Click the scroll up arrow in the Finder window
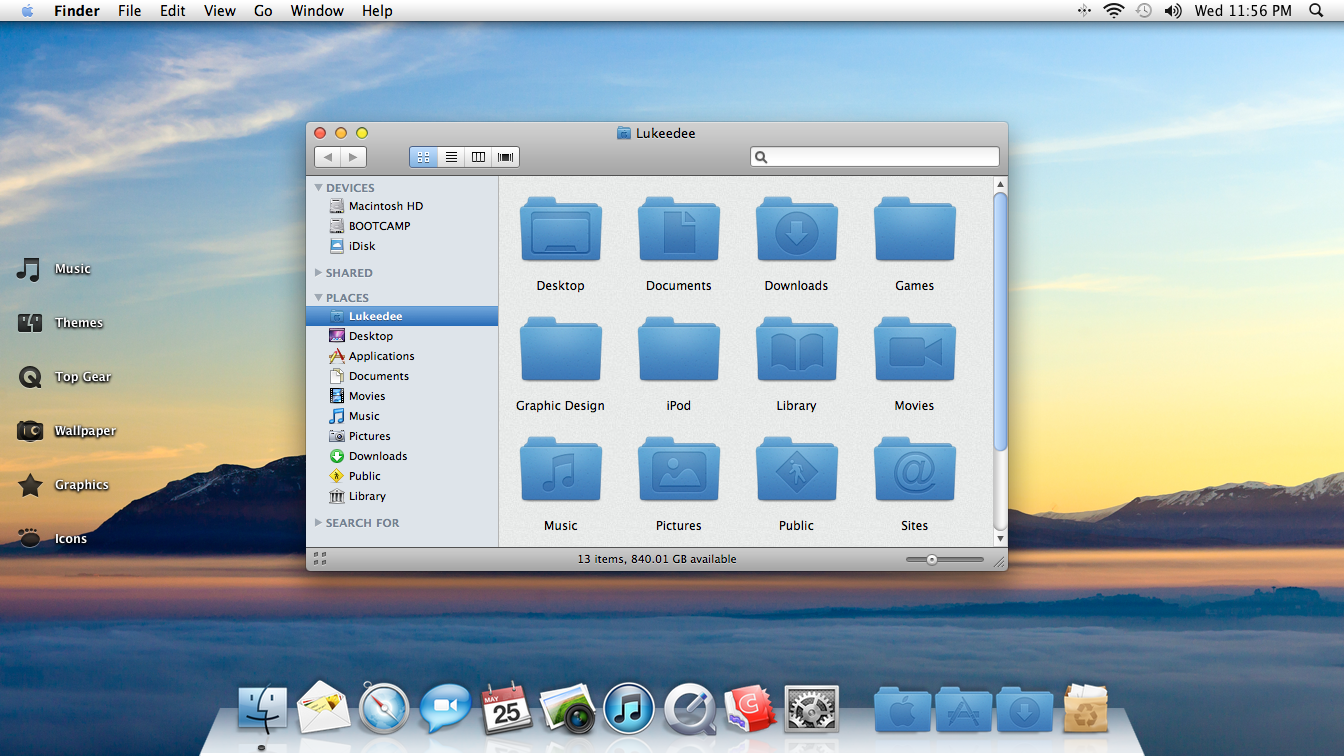The height and width of the screenshot is (756, 1344). coord(1000,184)
